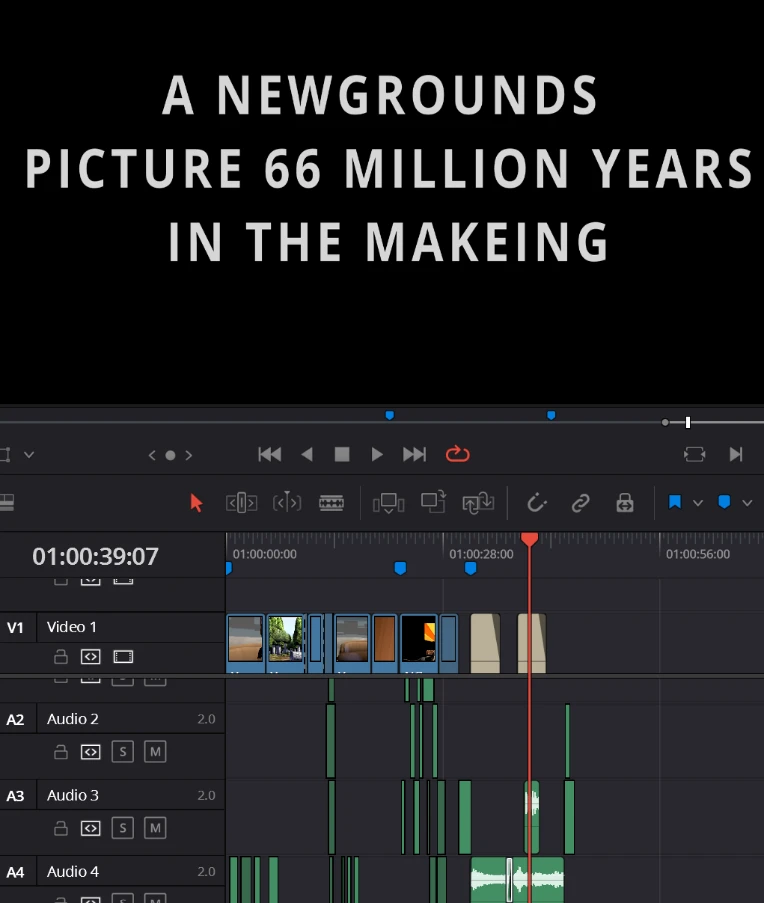Select the Selection Mode arrow tool

tap(196, 503)
